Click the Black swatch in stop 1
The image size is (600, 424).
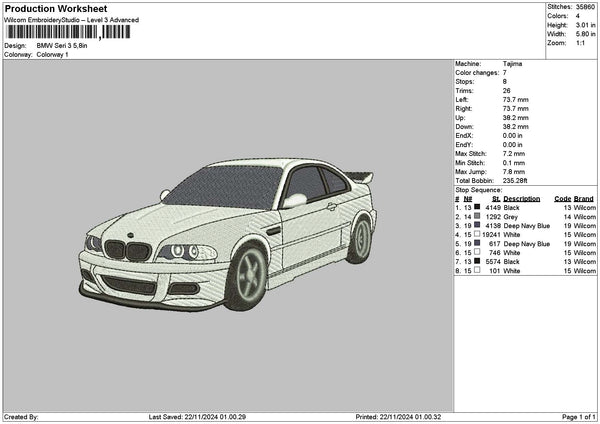coord(477,207)
